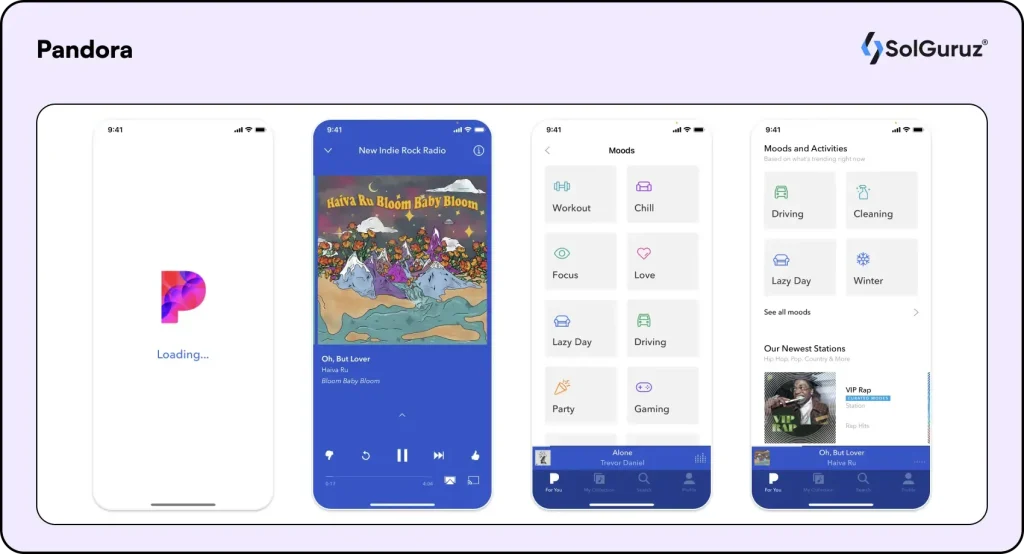Click the Party carrot icon
The width and height of the screenshot is (1024, 554).
pyautogui.click(x=562, y=387)
